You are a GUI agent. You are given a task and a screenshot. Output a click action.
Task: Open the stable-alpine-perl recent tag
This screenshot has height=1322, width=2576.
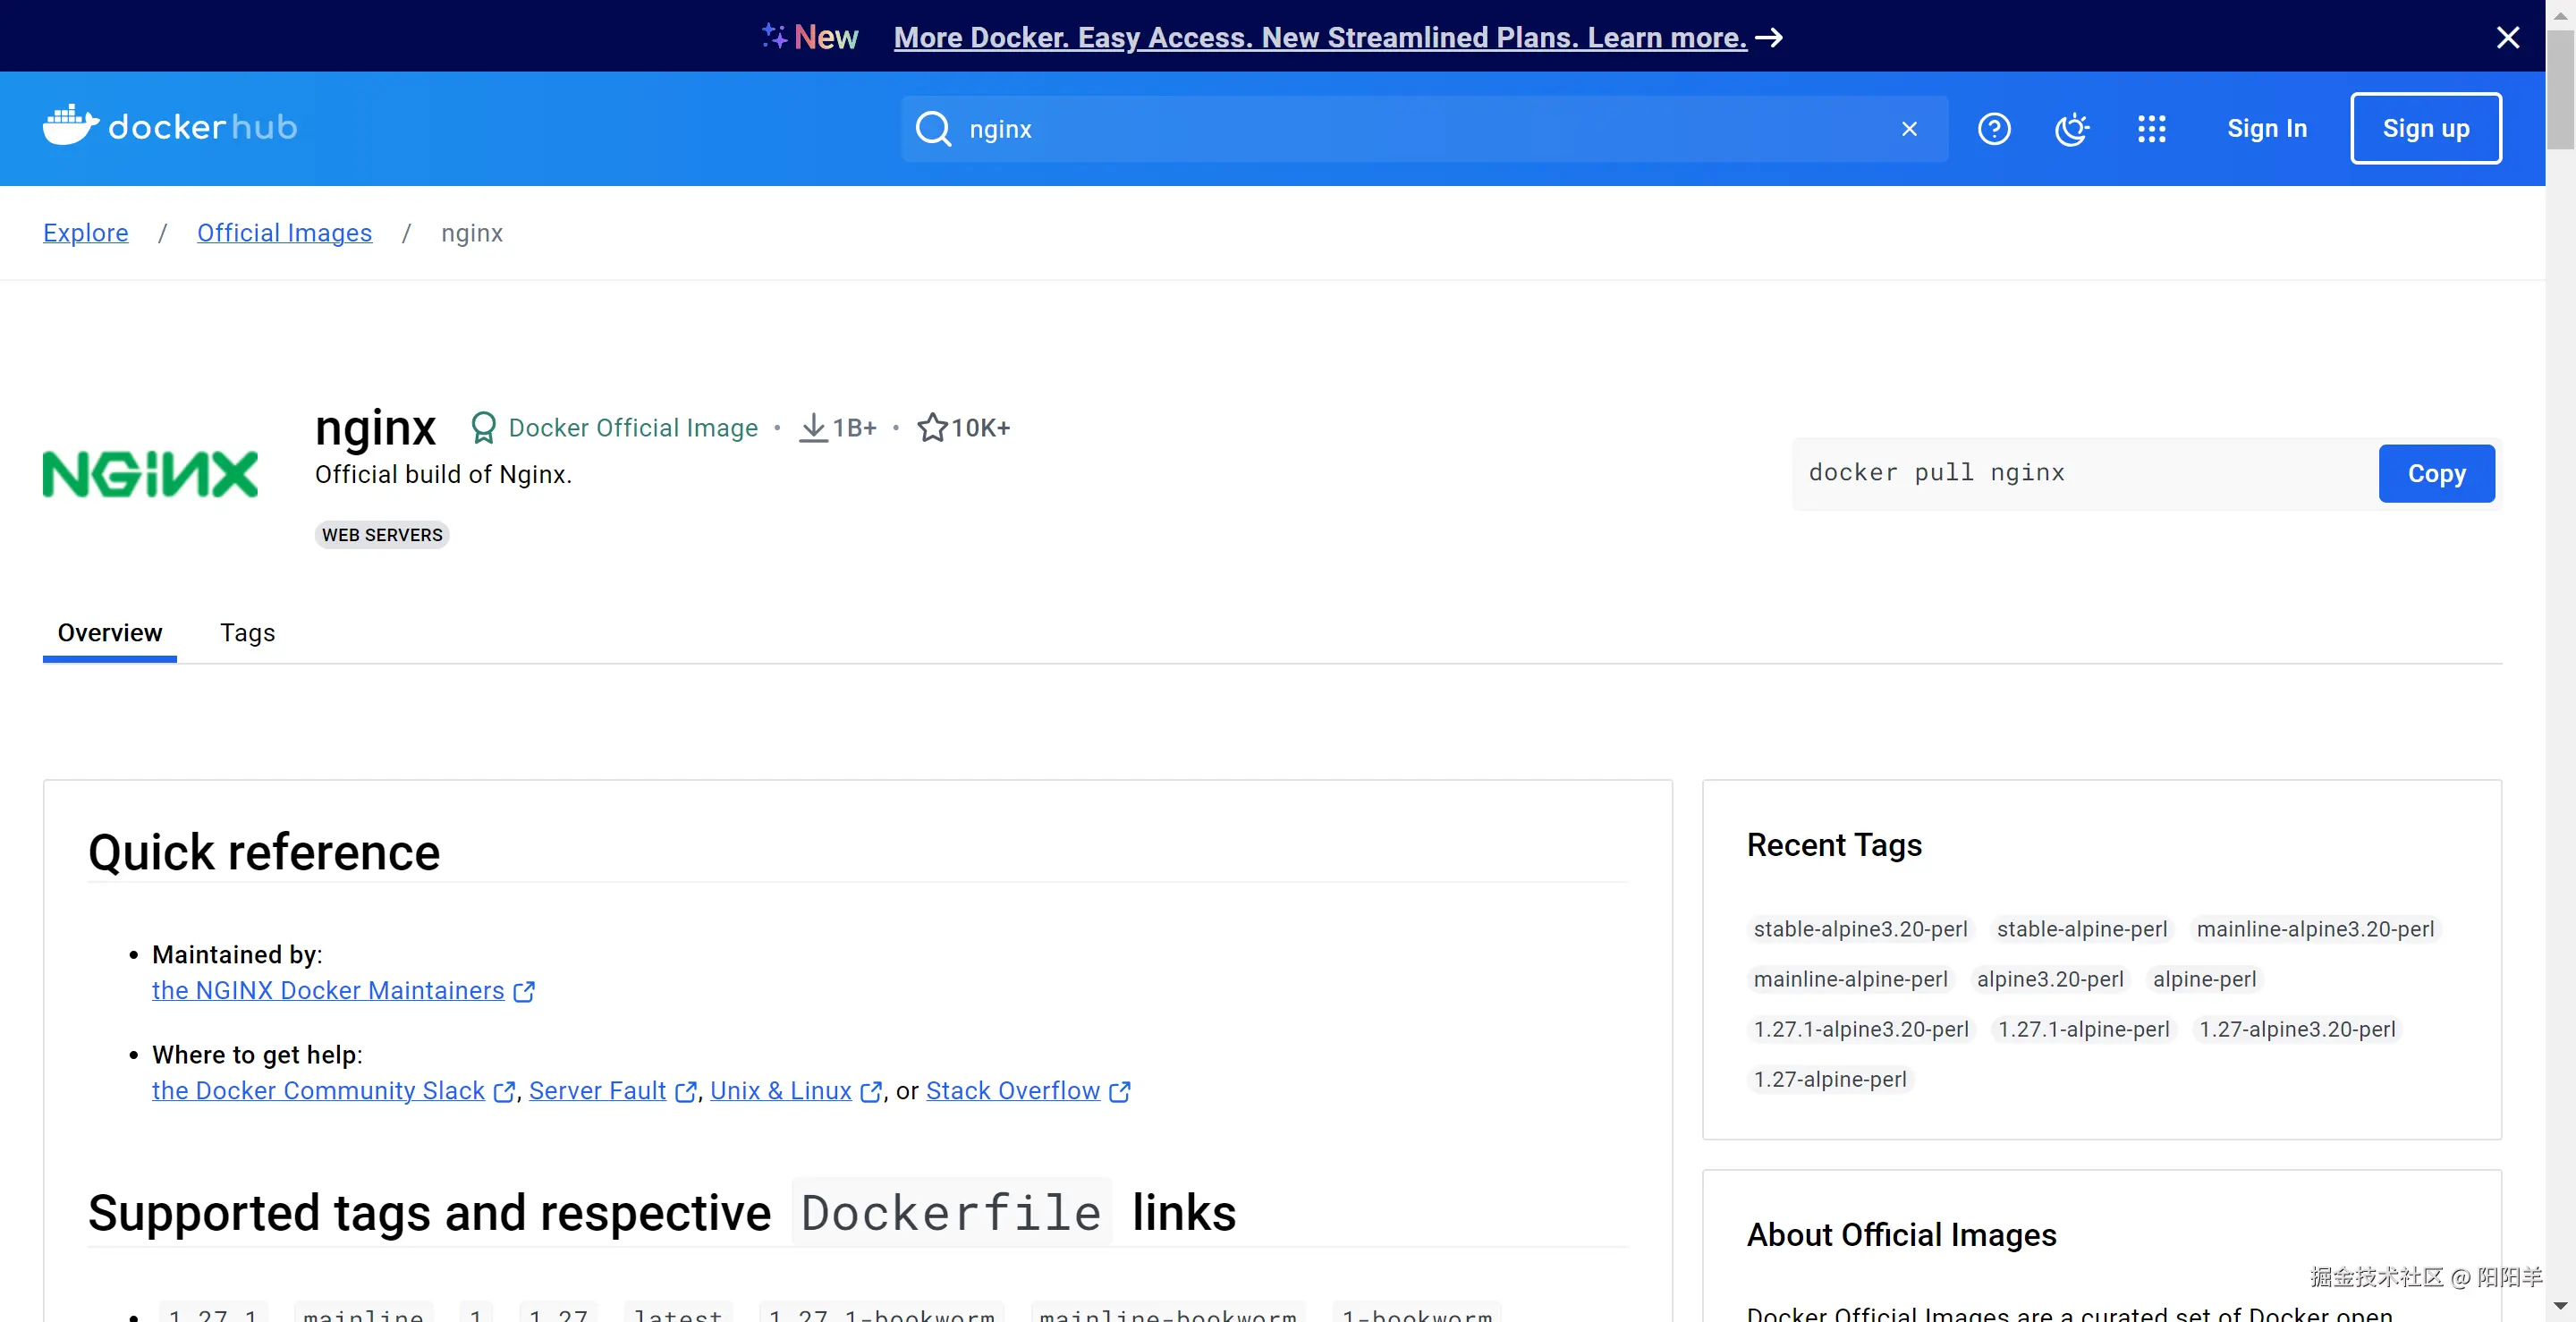click(2081, 929)
